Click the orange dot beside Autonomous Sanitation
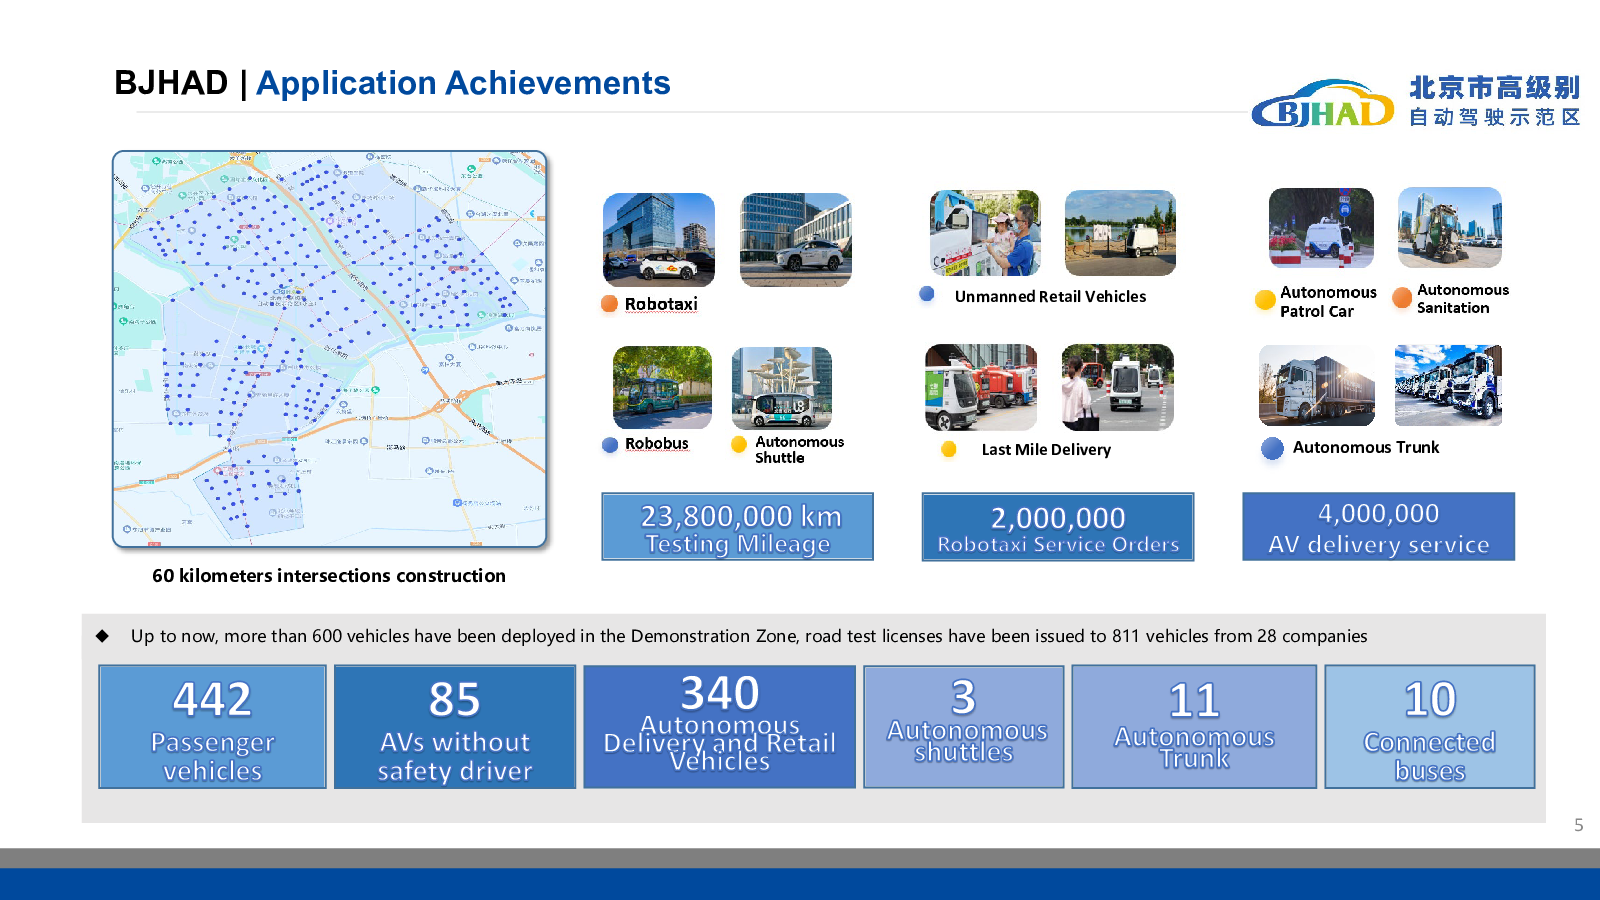 pyautogui.click(x=1402, y=298)
